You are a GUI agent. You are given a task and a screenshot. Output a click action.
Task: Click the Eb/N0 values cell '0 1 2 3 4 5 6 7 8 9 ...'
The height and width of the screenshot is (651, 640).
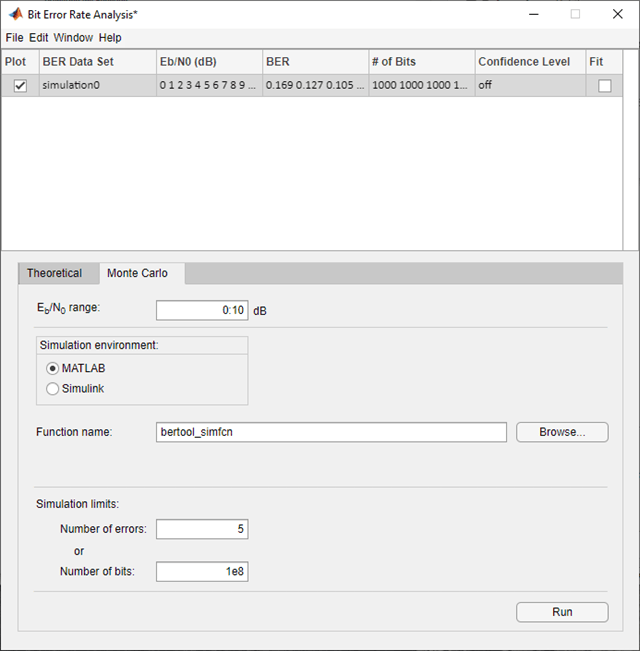(209, 86)
